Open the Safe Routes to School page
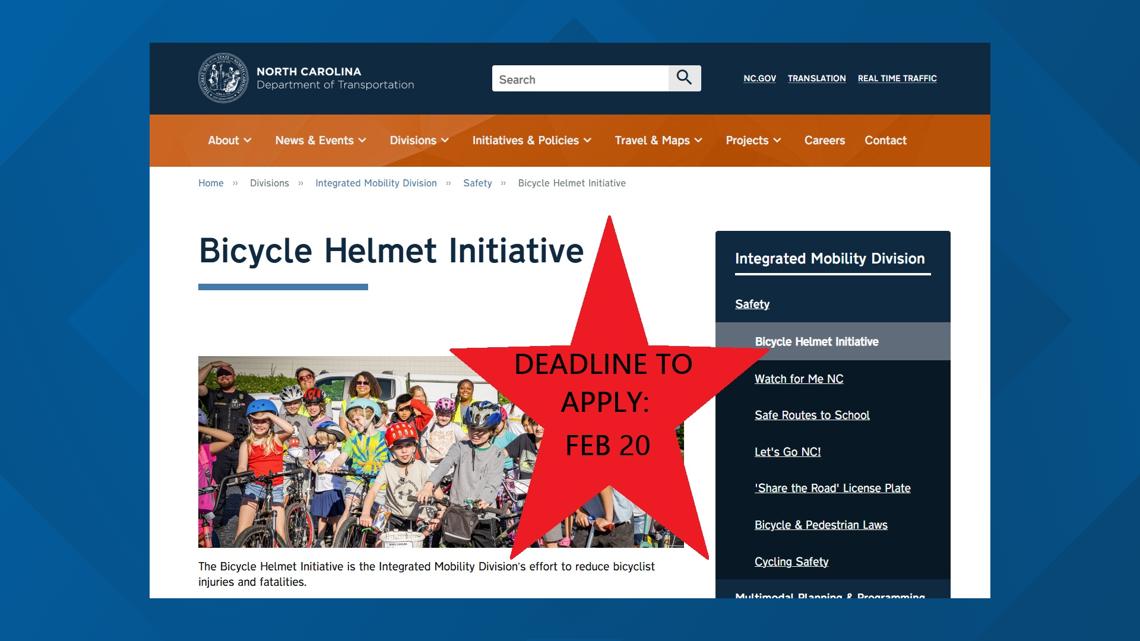Image resolution: width=1140 pixels, height=641 pixels. click(812, 415)
